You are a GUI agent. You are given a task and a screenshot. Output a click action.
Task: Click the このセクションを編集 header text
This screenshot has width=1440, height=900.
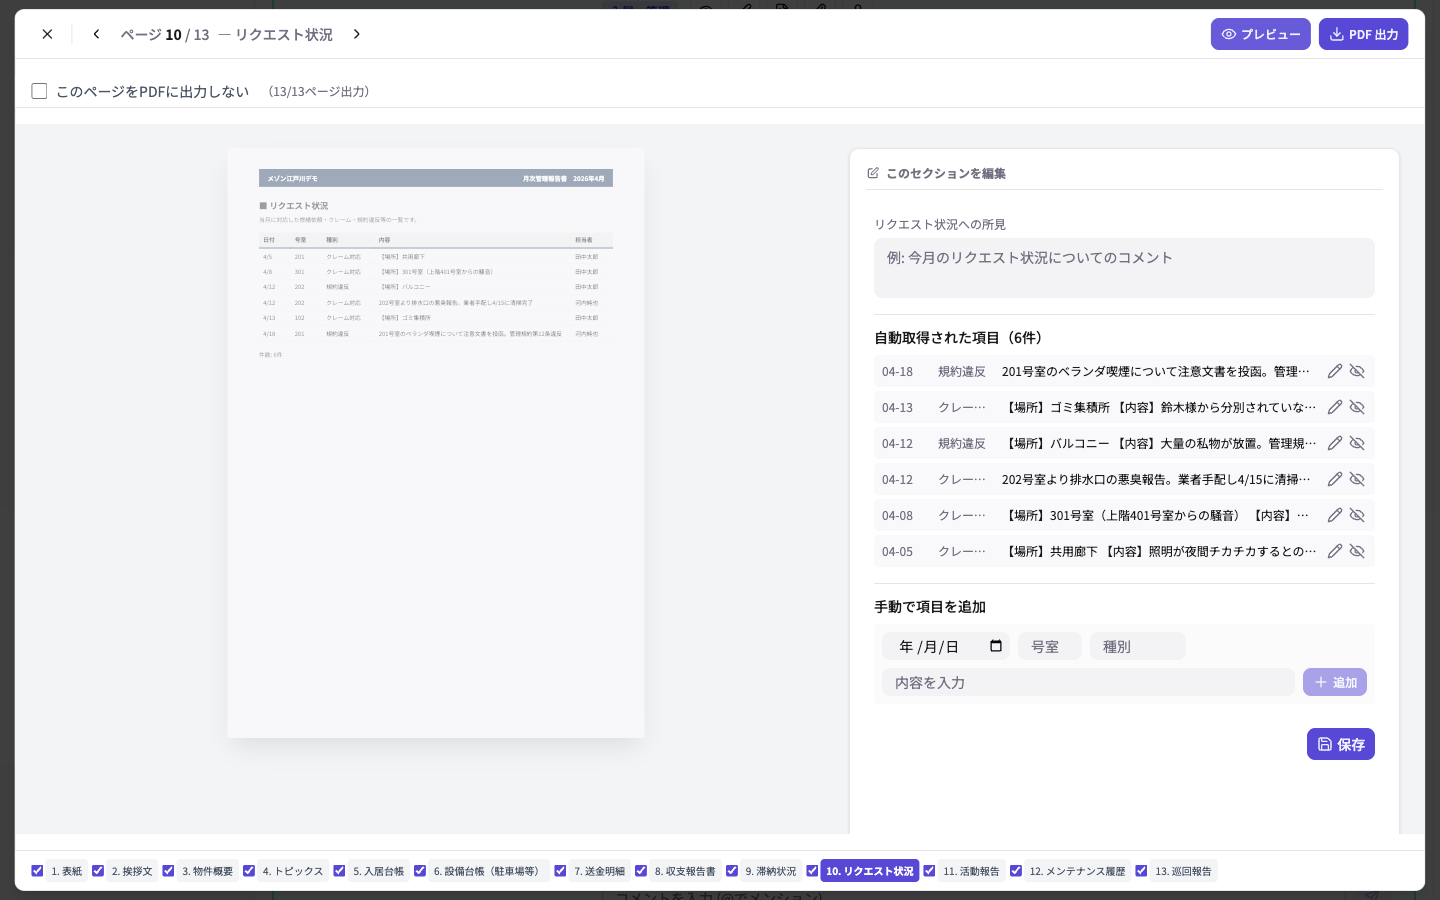tap(945, 173)
